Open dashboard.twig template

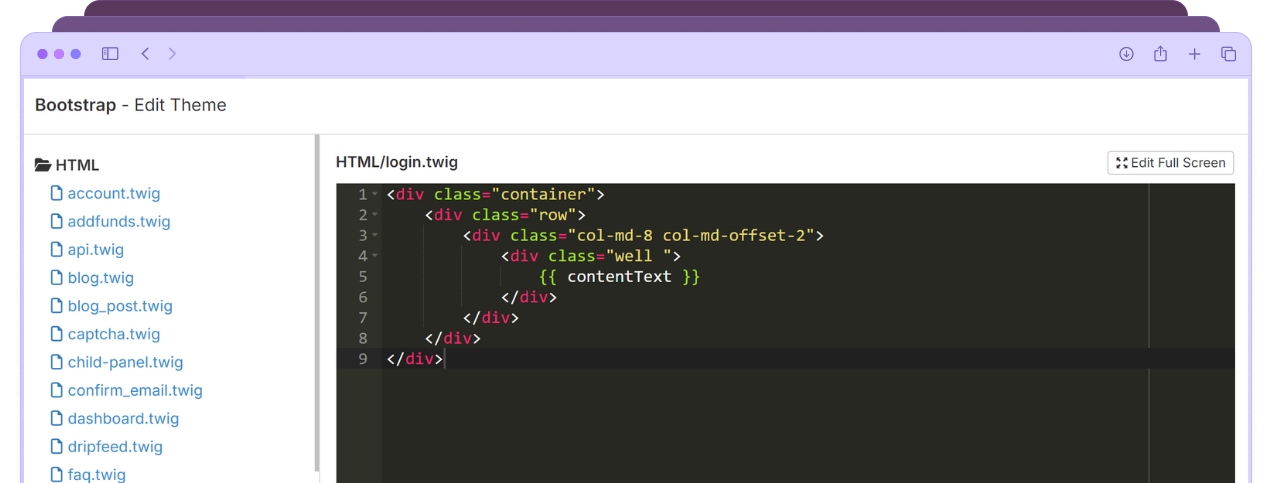(x=123, y=418)
